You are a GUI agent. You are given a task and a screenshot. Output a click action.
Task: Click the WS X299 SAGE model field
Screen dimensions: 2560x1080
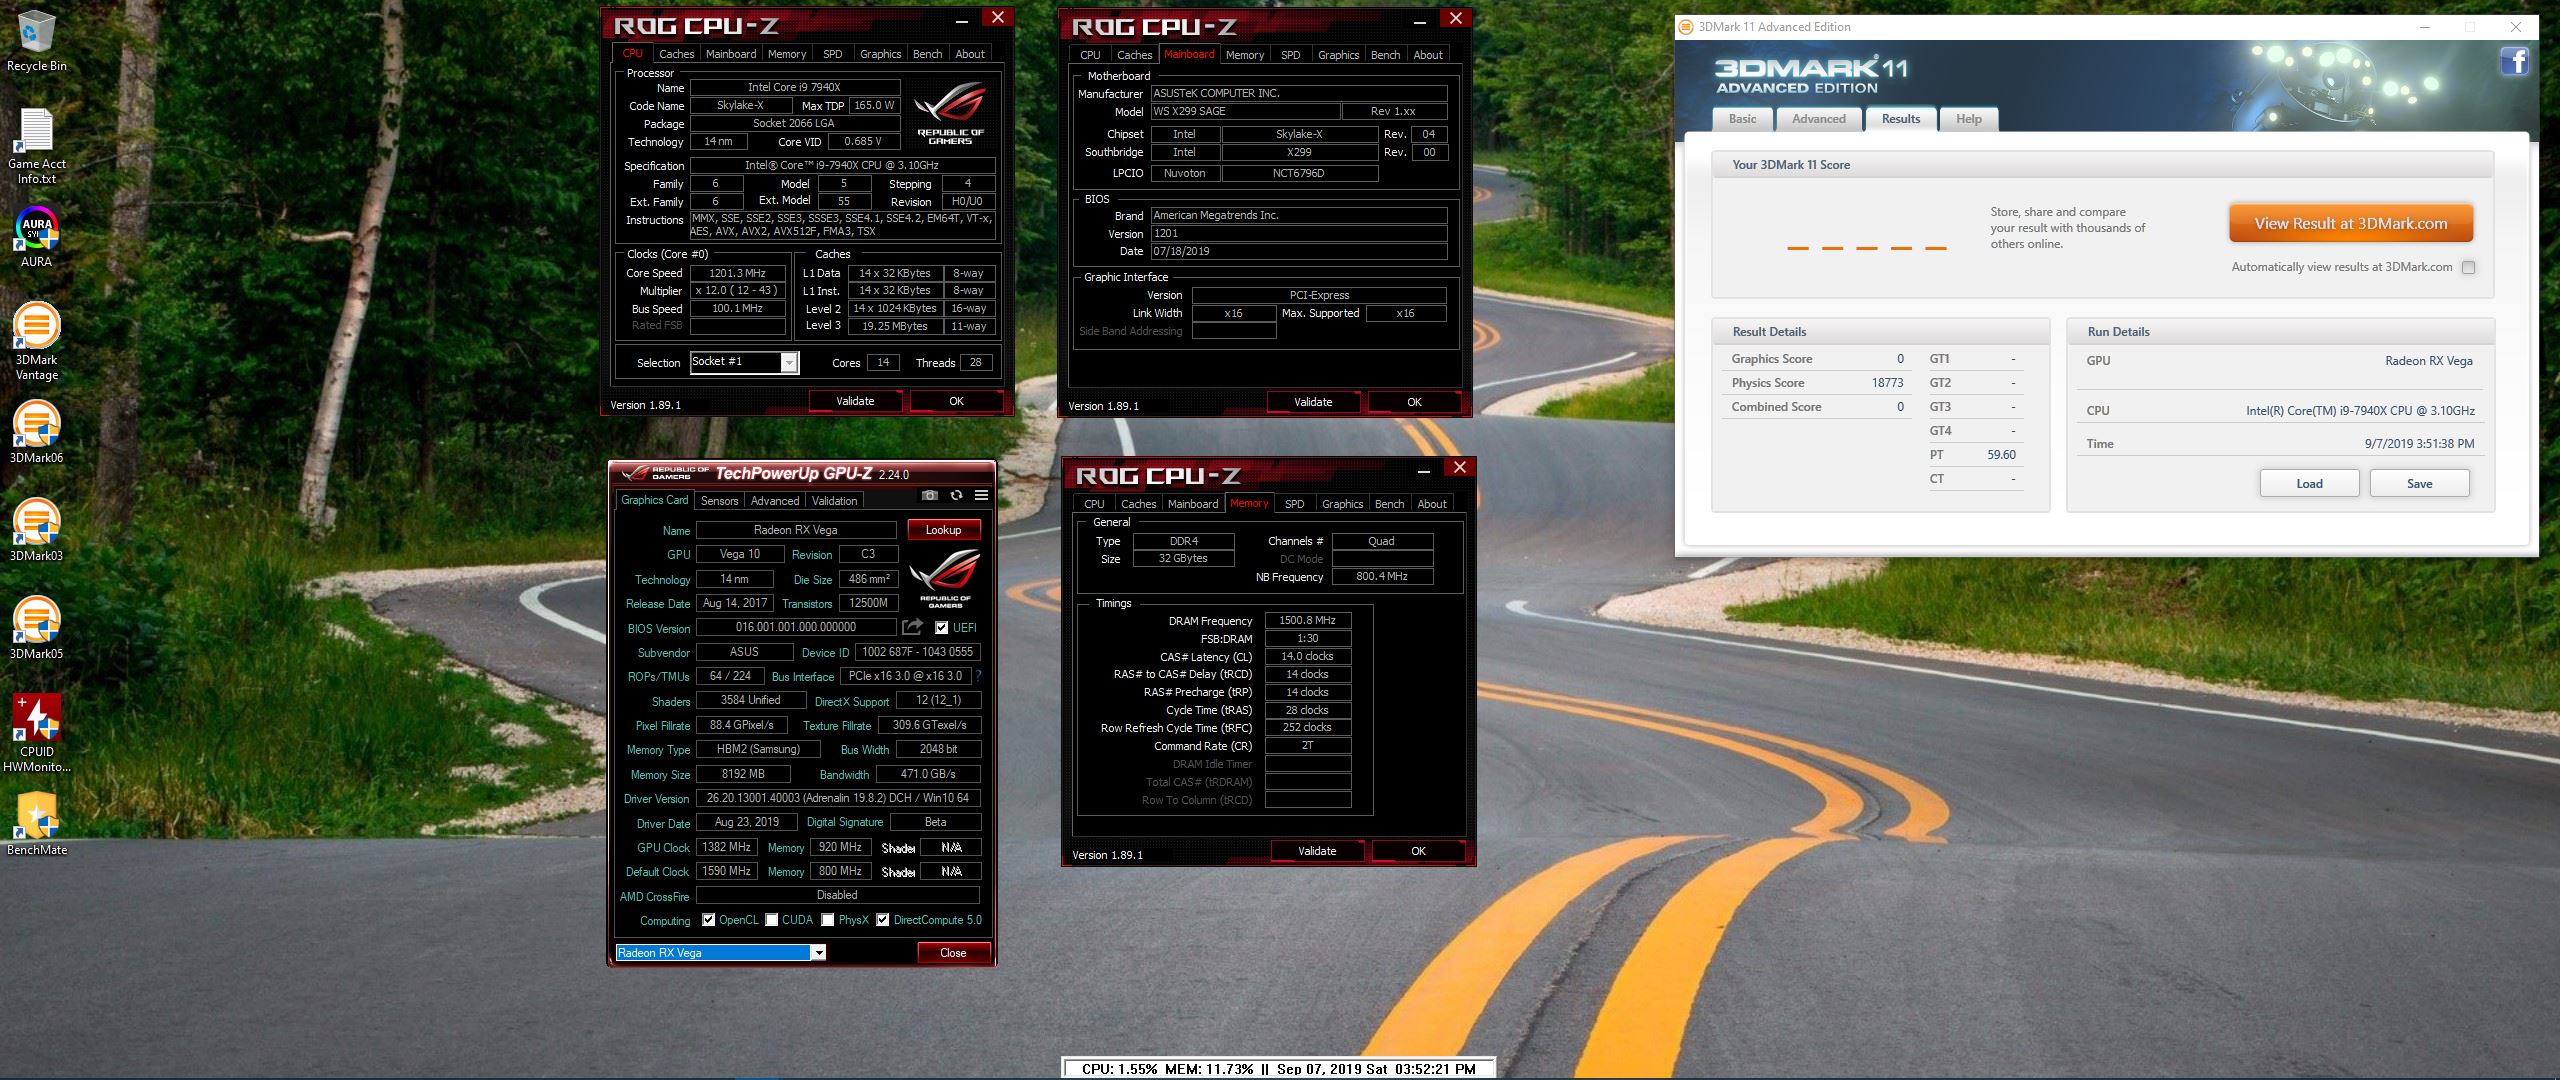coord(1245,111)
